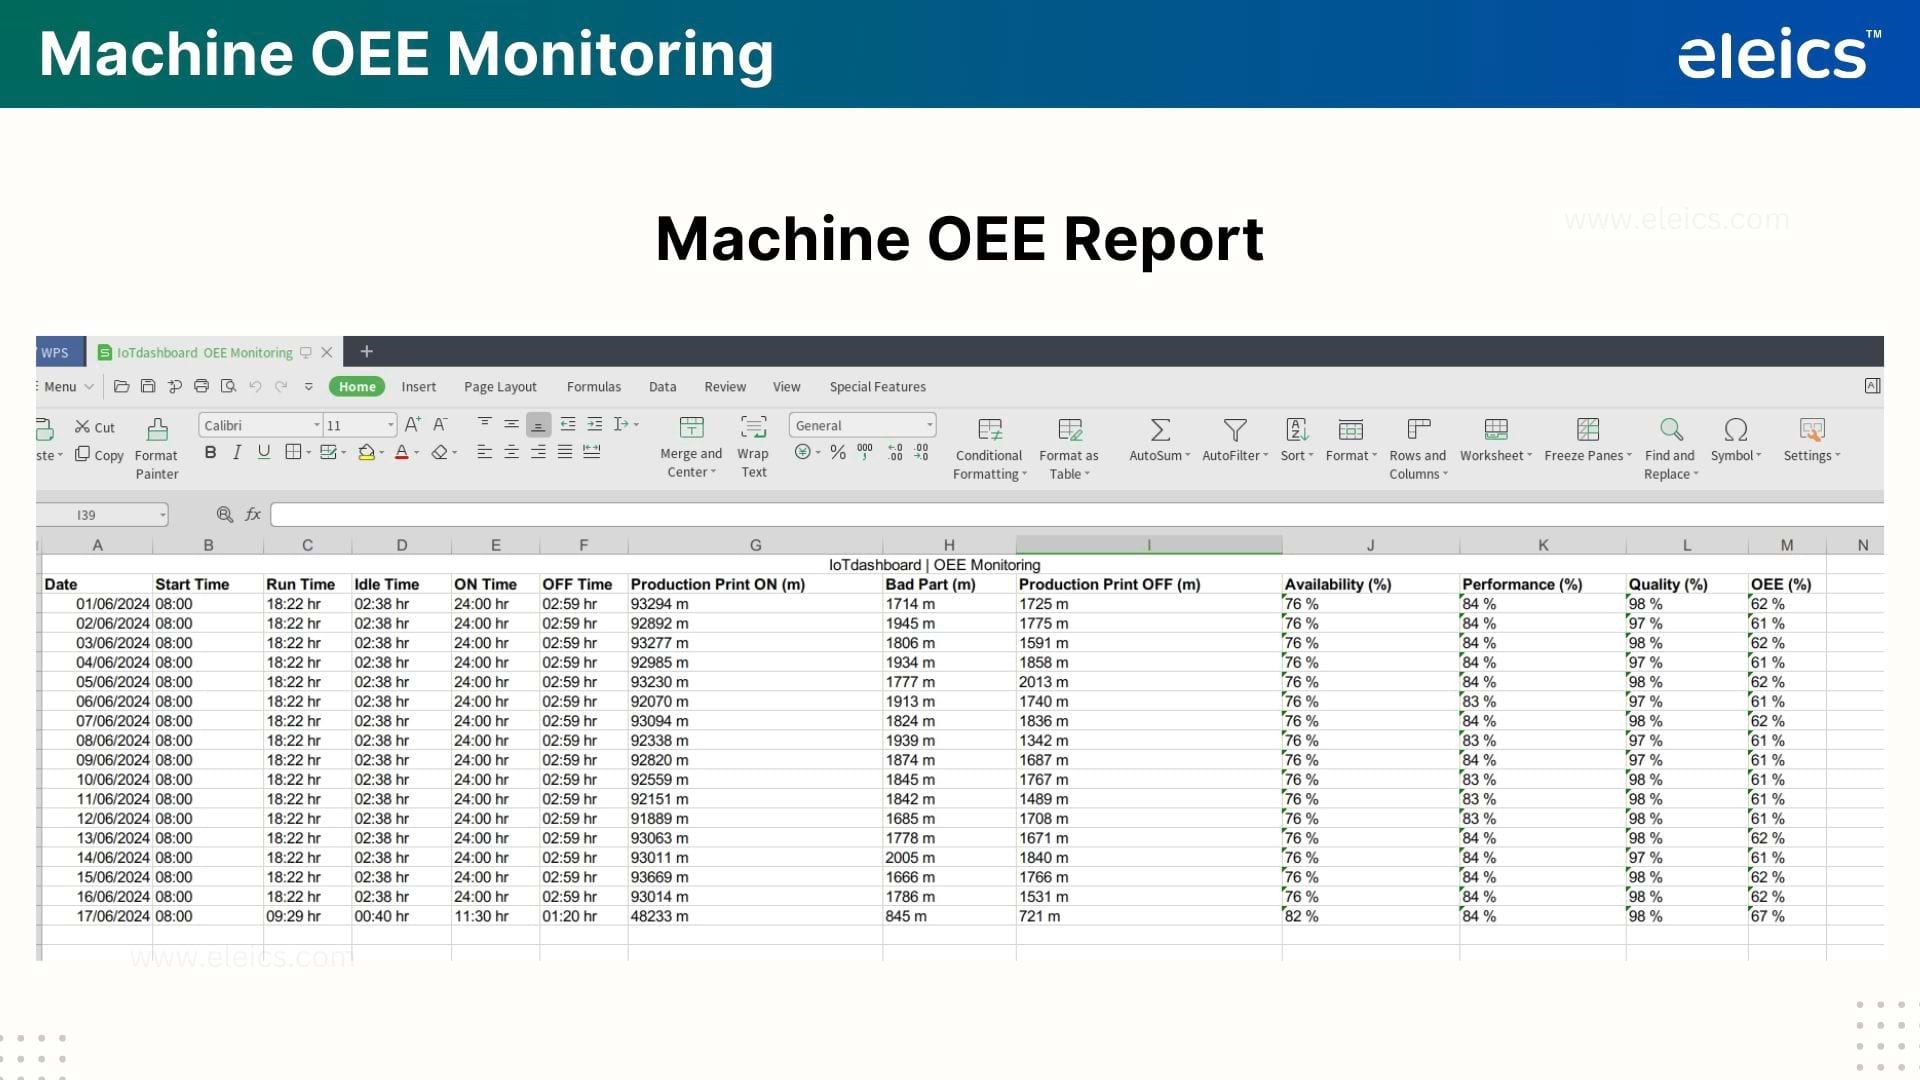Click inside the formula bar input
The image size is (1920, 1080).
tap(1076, 514)
